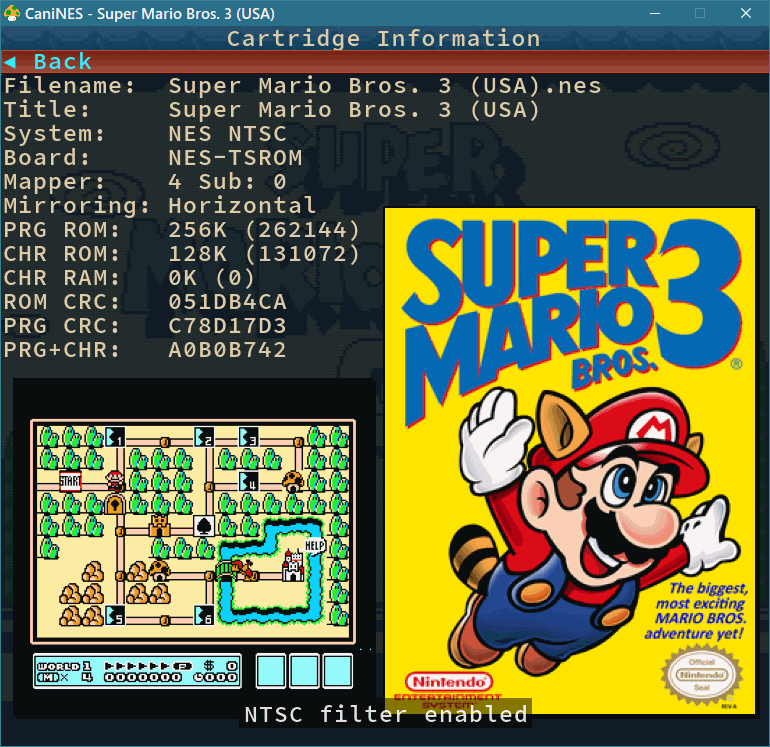Click the CaniNES mushroom app icon

11,13
